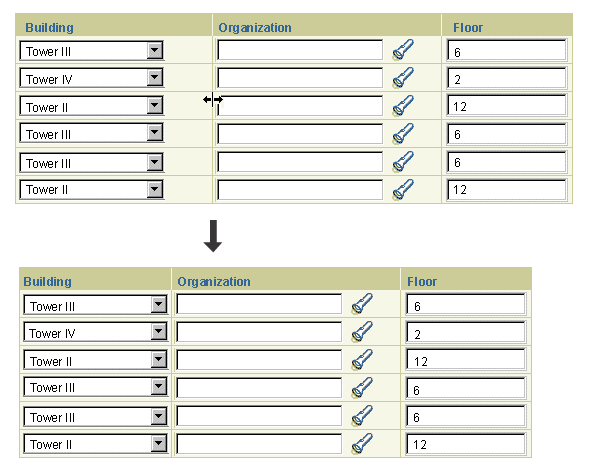Click flashlight icon beside lower table's Tower IV
The image size is (594, 476).
[362, 332]
